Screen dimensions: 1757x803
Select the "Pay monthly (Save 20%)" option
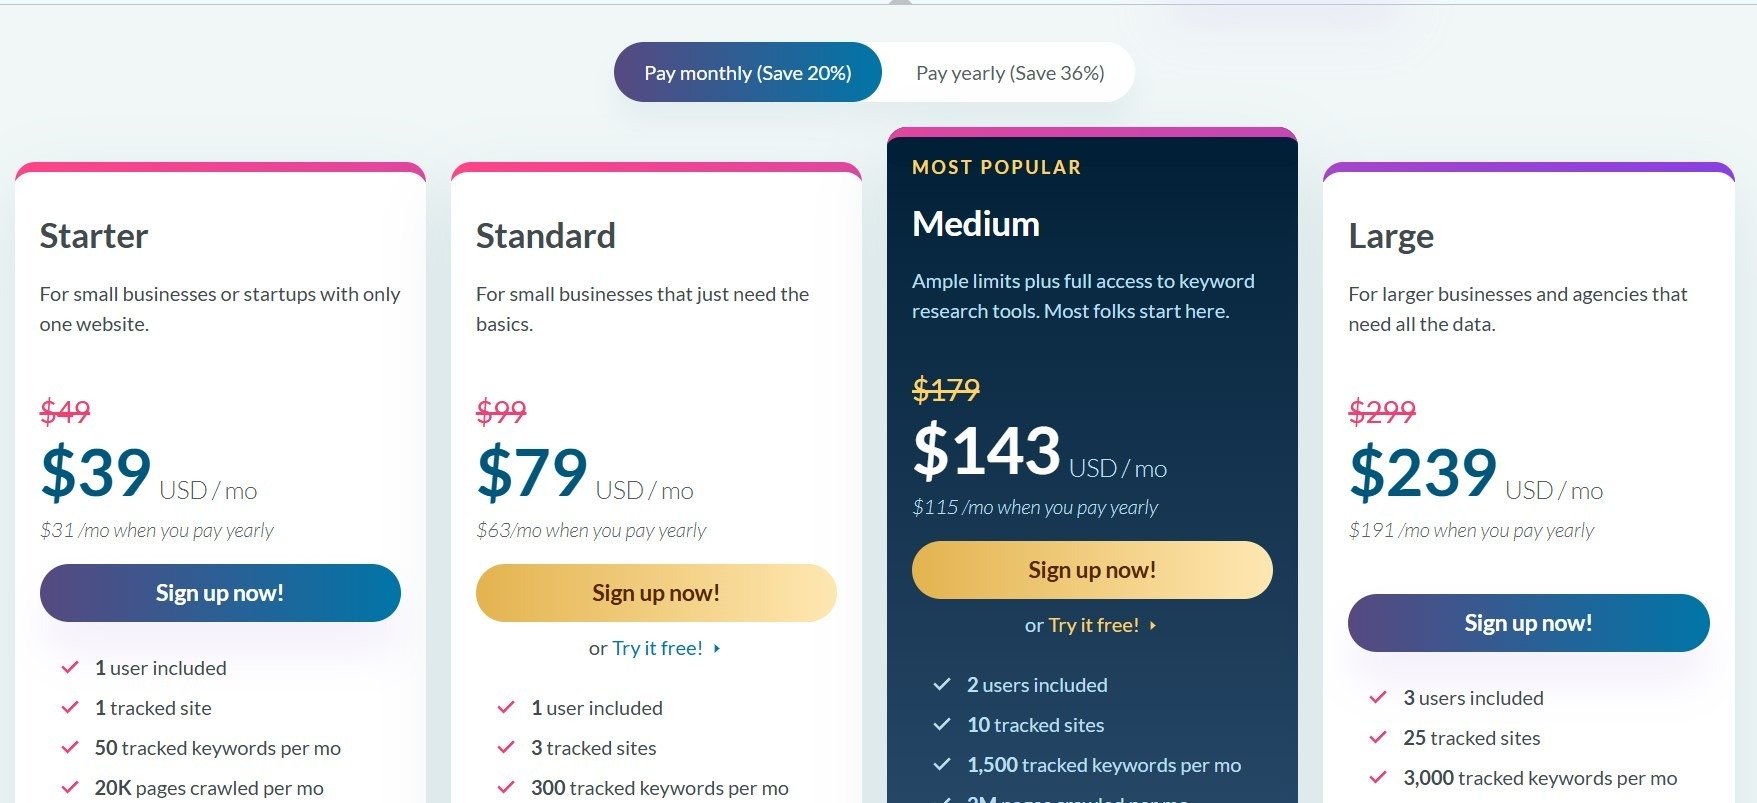click(x=748, y=72)
